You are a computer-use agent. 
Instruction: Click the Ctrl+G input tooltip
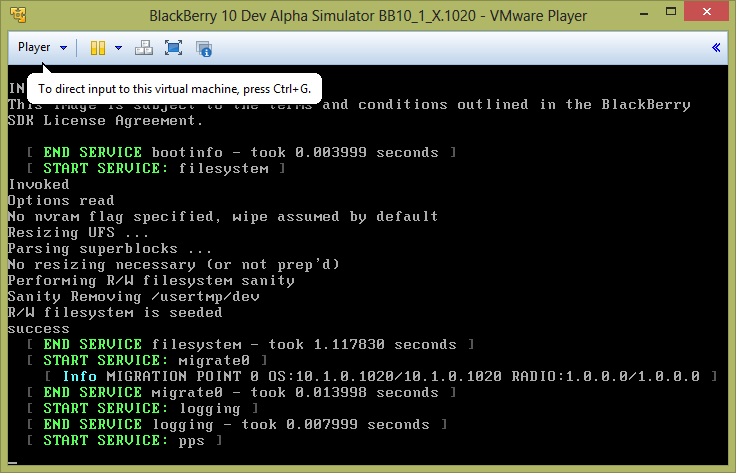174,89
